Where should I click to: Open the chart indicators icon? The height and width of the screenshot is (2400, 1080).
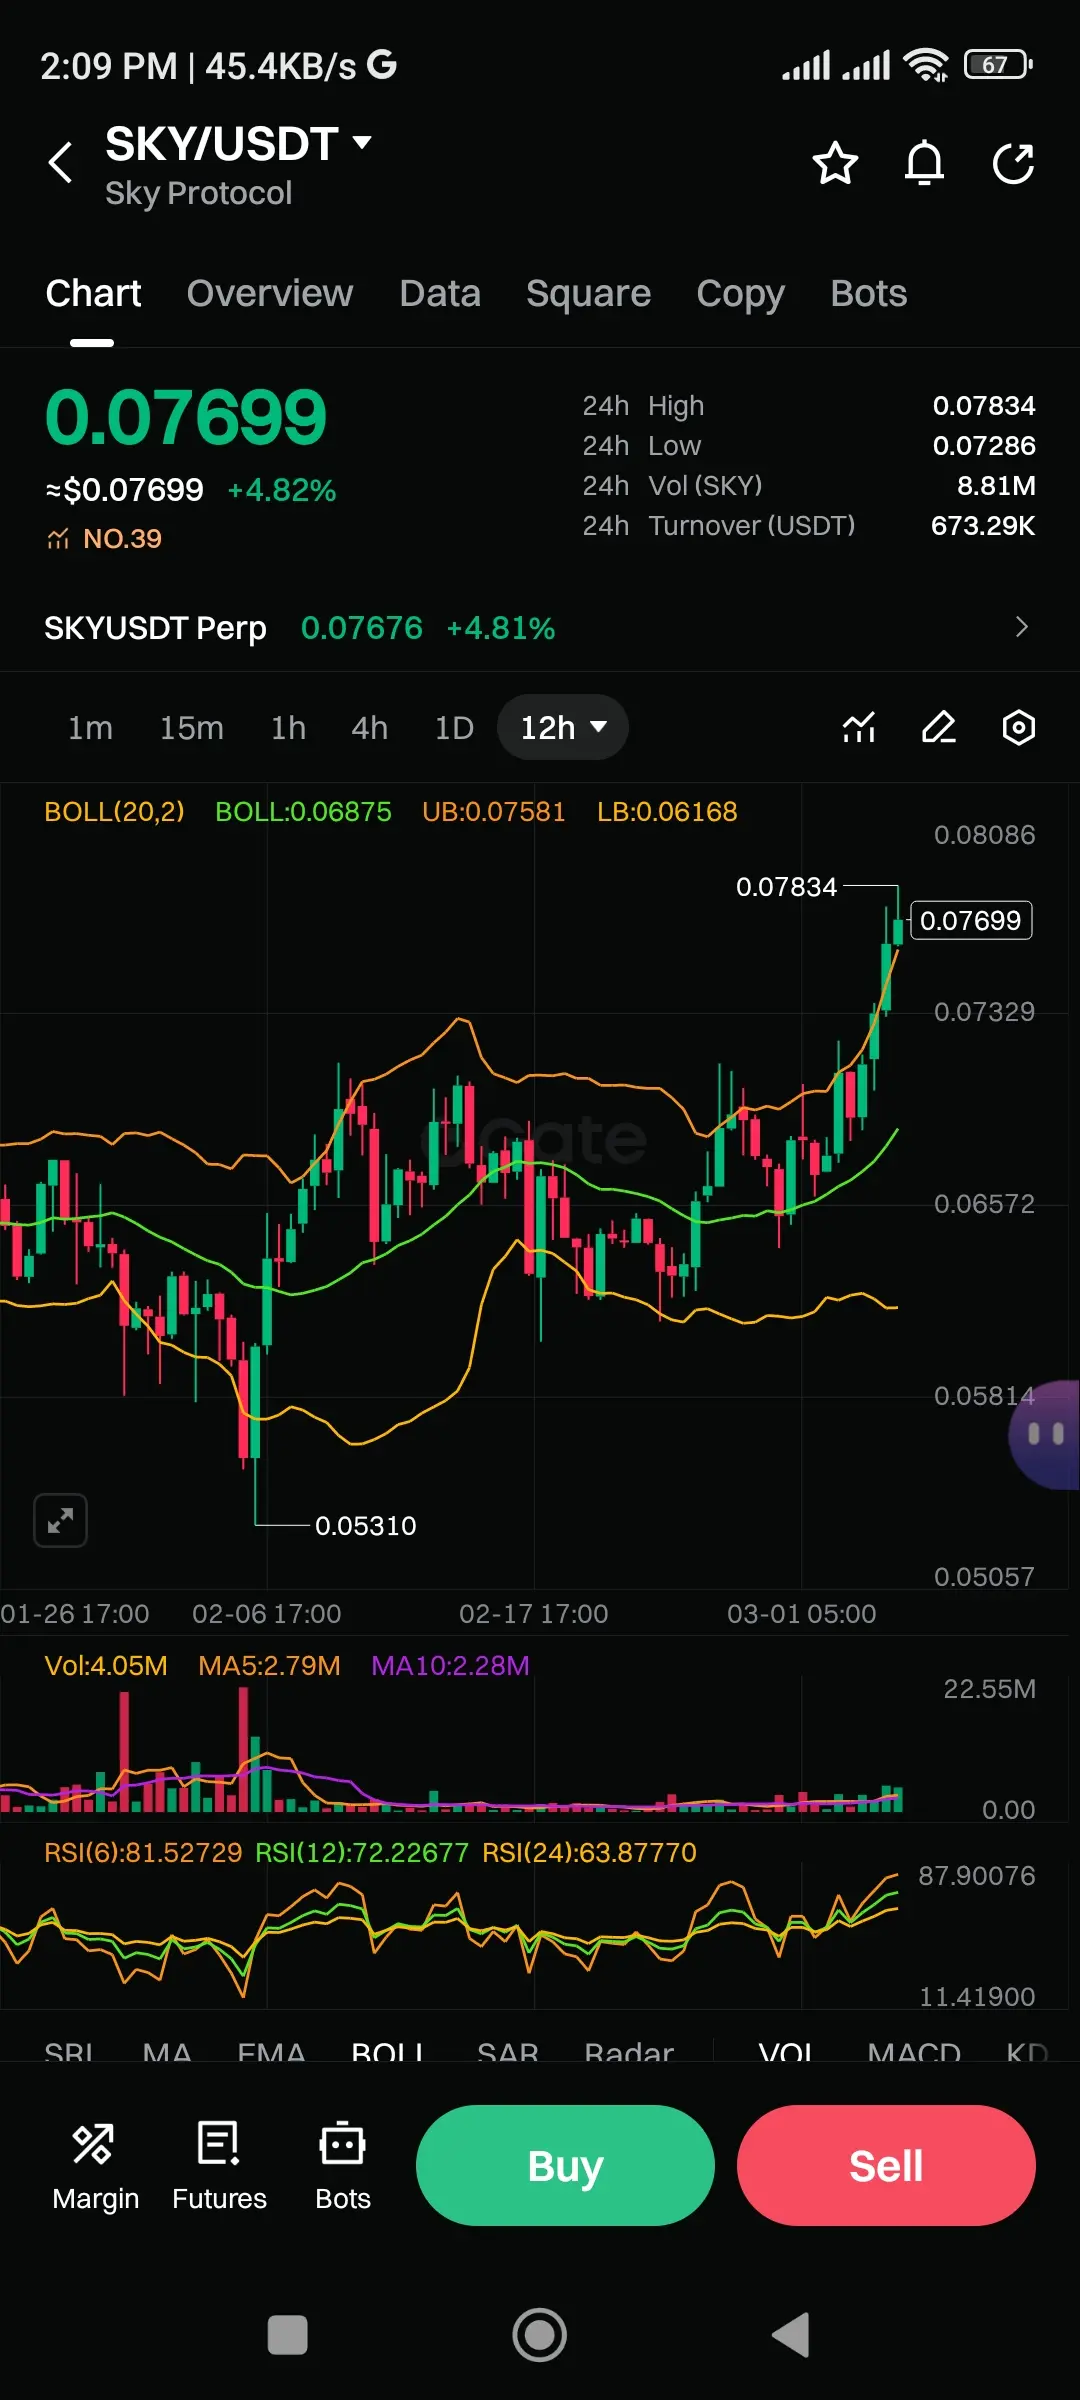(x=859, y=727)
